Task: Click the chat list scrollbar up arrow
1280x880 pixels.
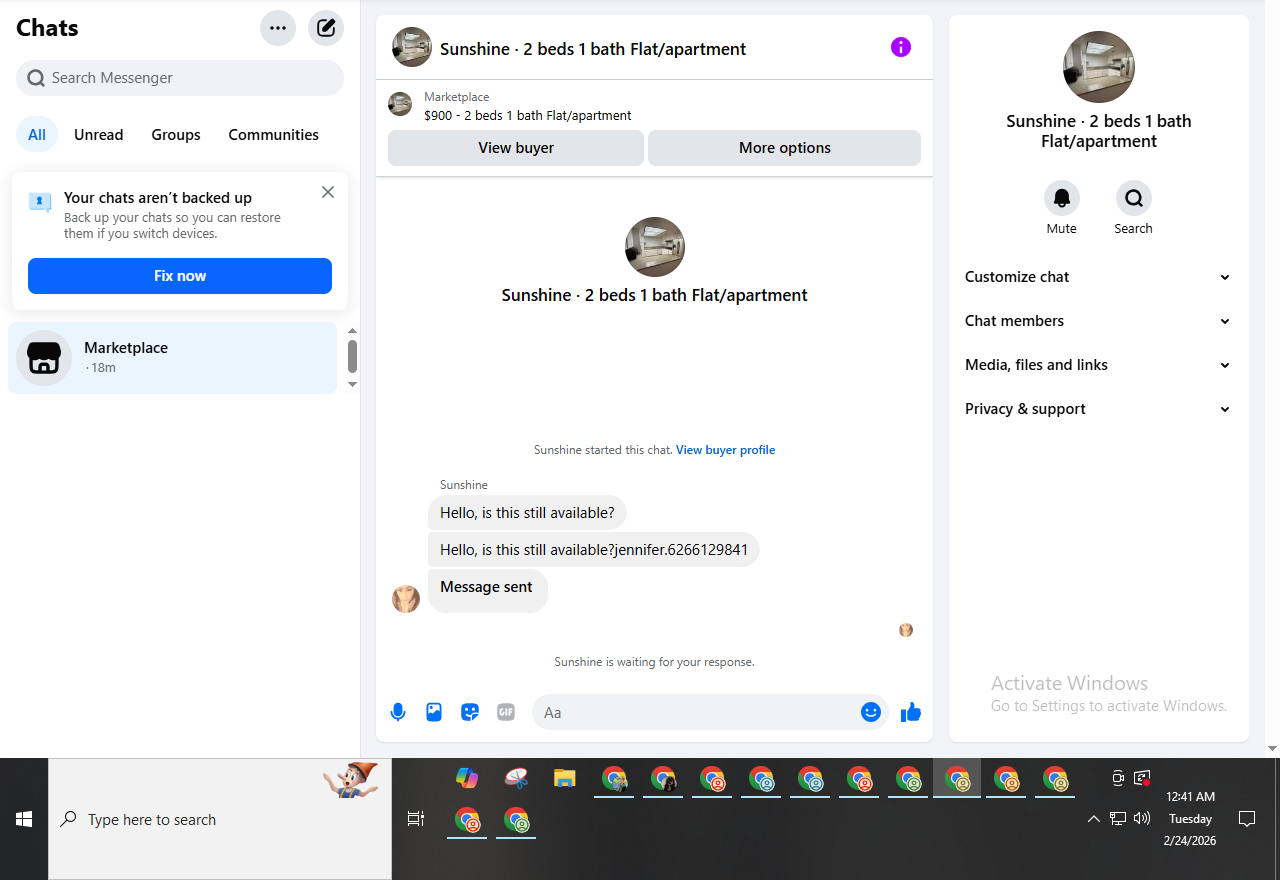Action: tap(352, 331)
